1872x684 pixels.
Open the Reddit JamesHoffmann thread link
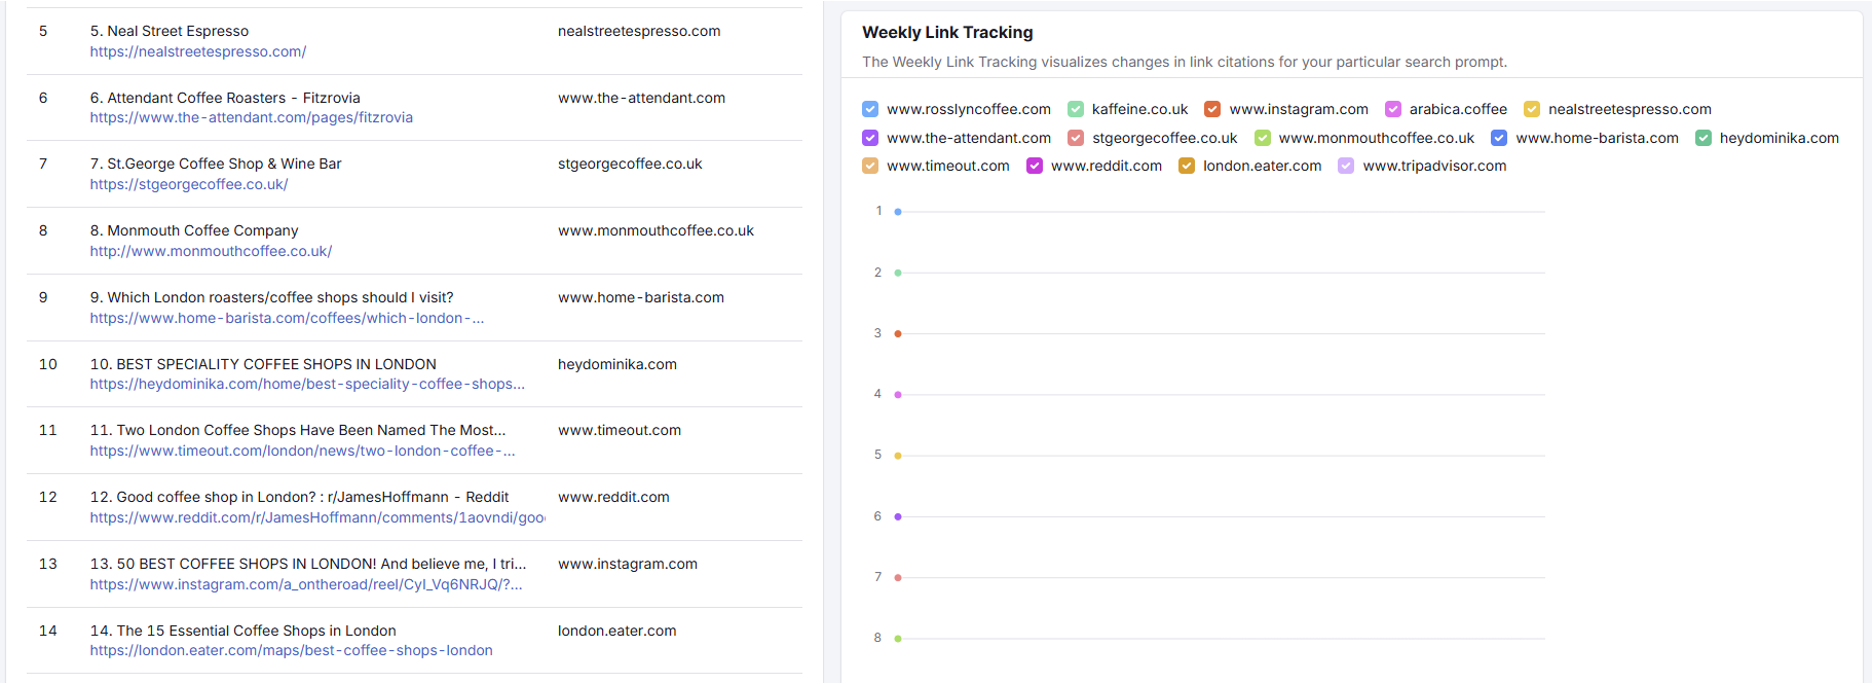pos(317,518)
